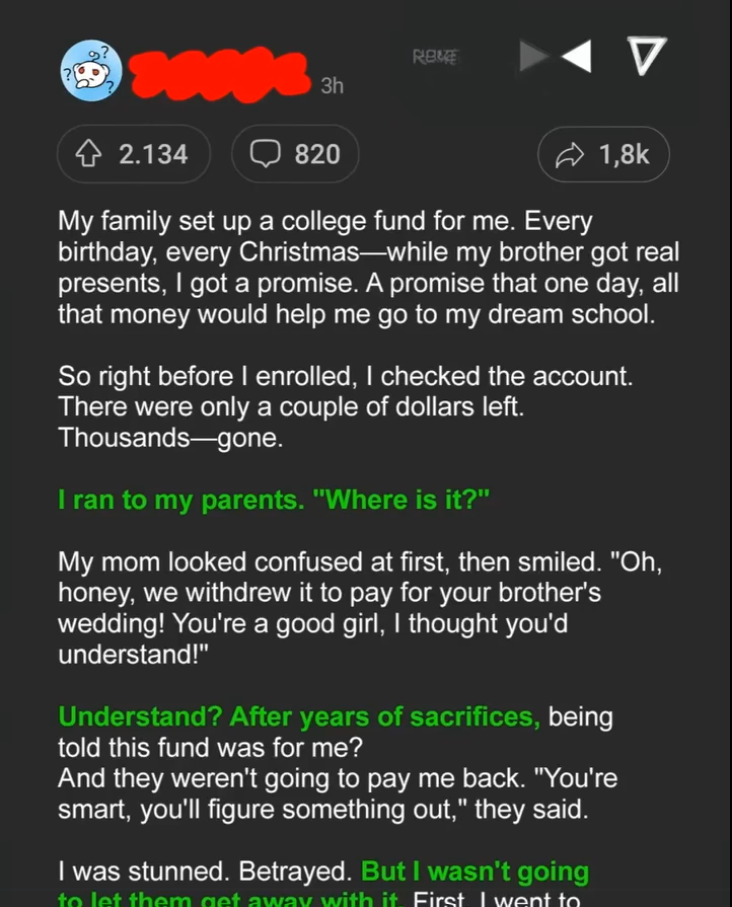Click the upvote count number 2.134

pyautogui.click(x=153, y=154)
